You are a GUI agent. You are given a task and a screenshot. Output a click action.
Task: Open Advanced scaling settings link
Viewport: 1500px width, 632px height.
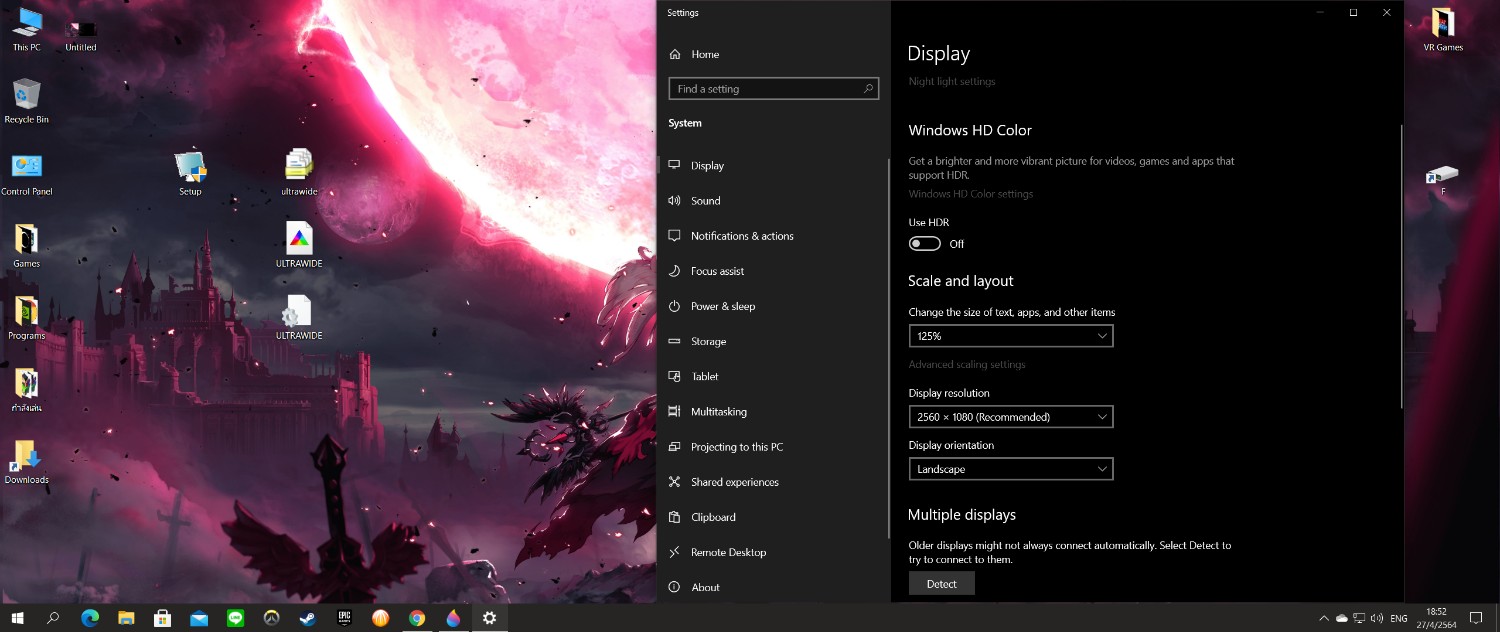967,365
